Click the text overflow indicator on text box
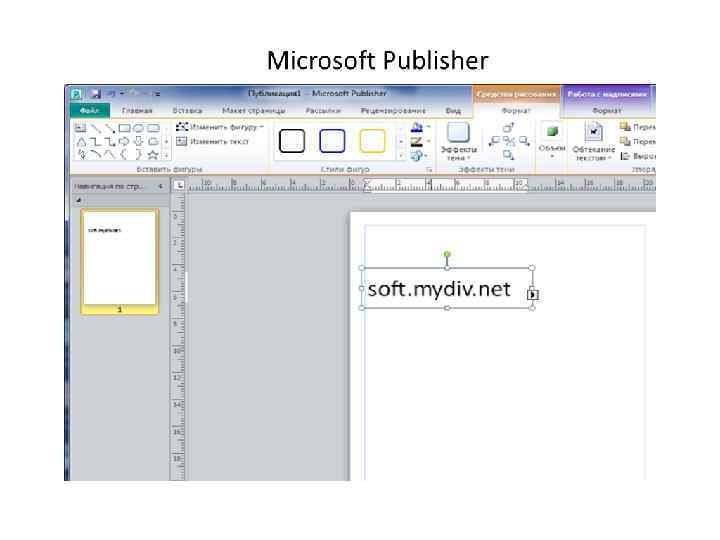Viewport: 720px width, 540px height. (532, 294)
